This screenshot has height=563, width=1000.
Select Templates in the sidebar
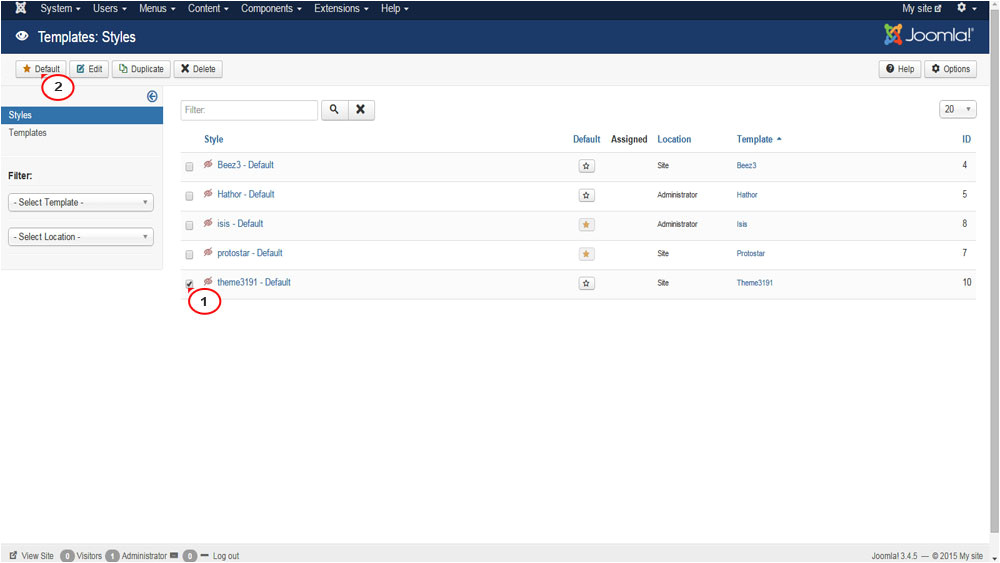pyautogui.click(x=27, y=133)
